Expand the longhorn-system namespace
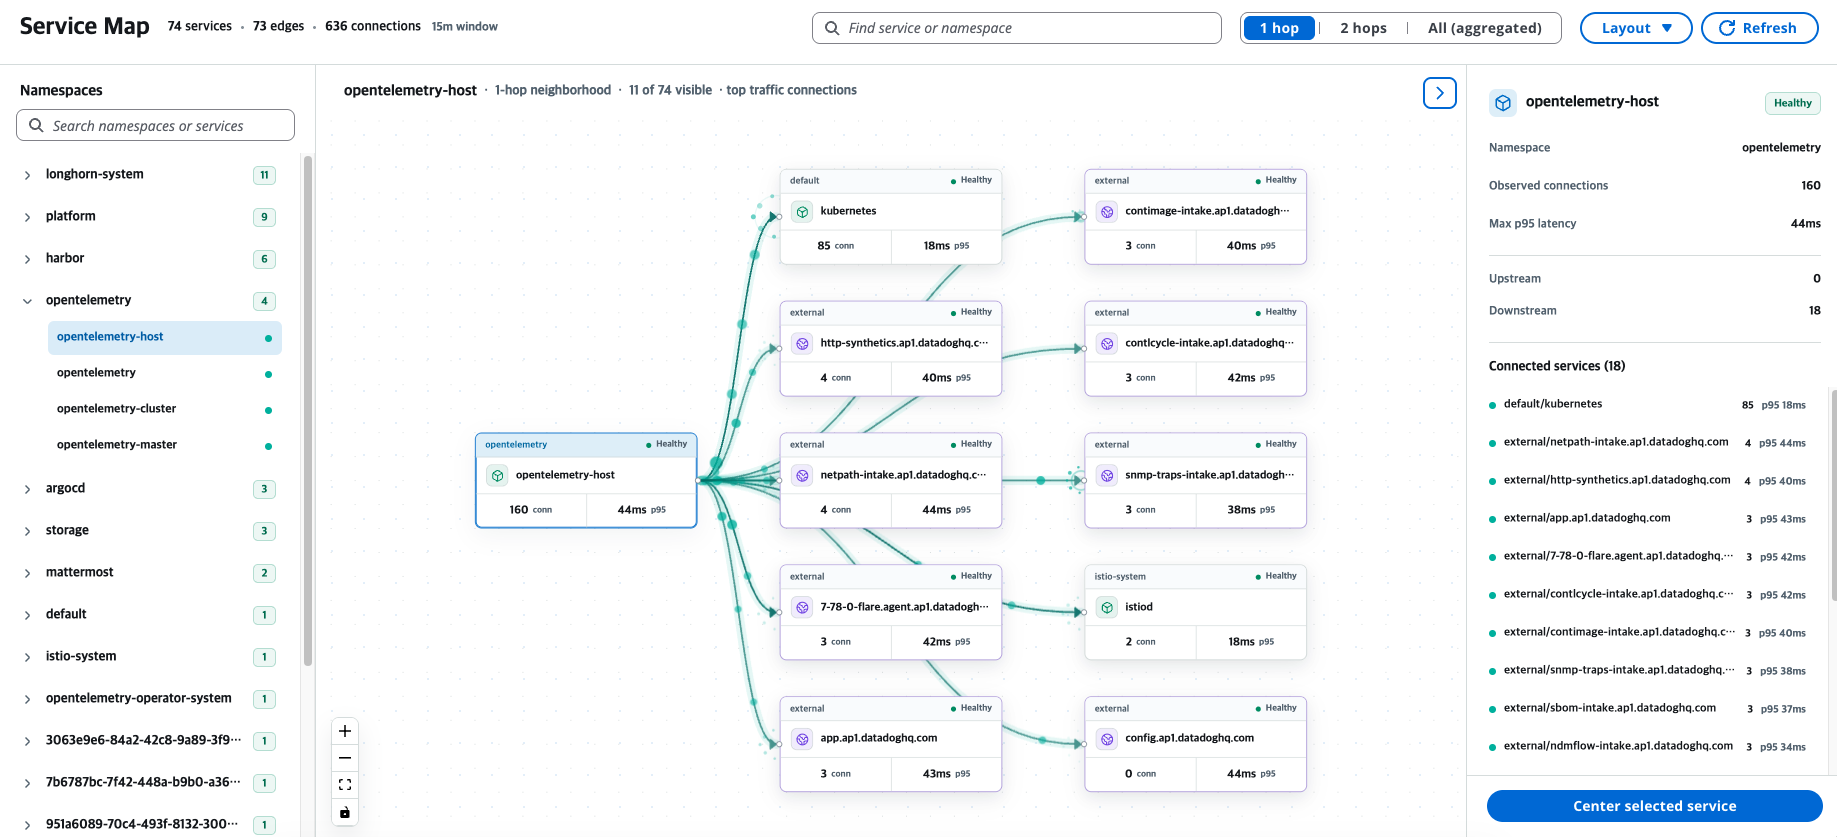 [x=27, y=175]
